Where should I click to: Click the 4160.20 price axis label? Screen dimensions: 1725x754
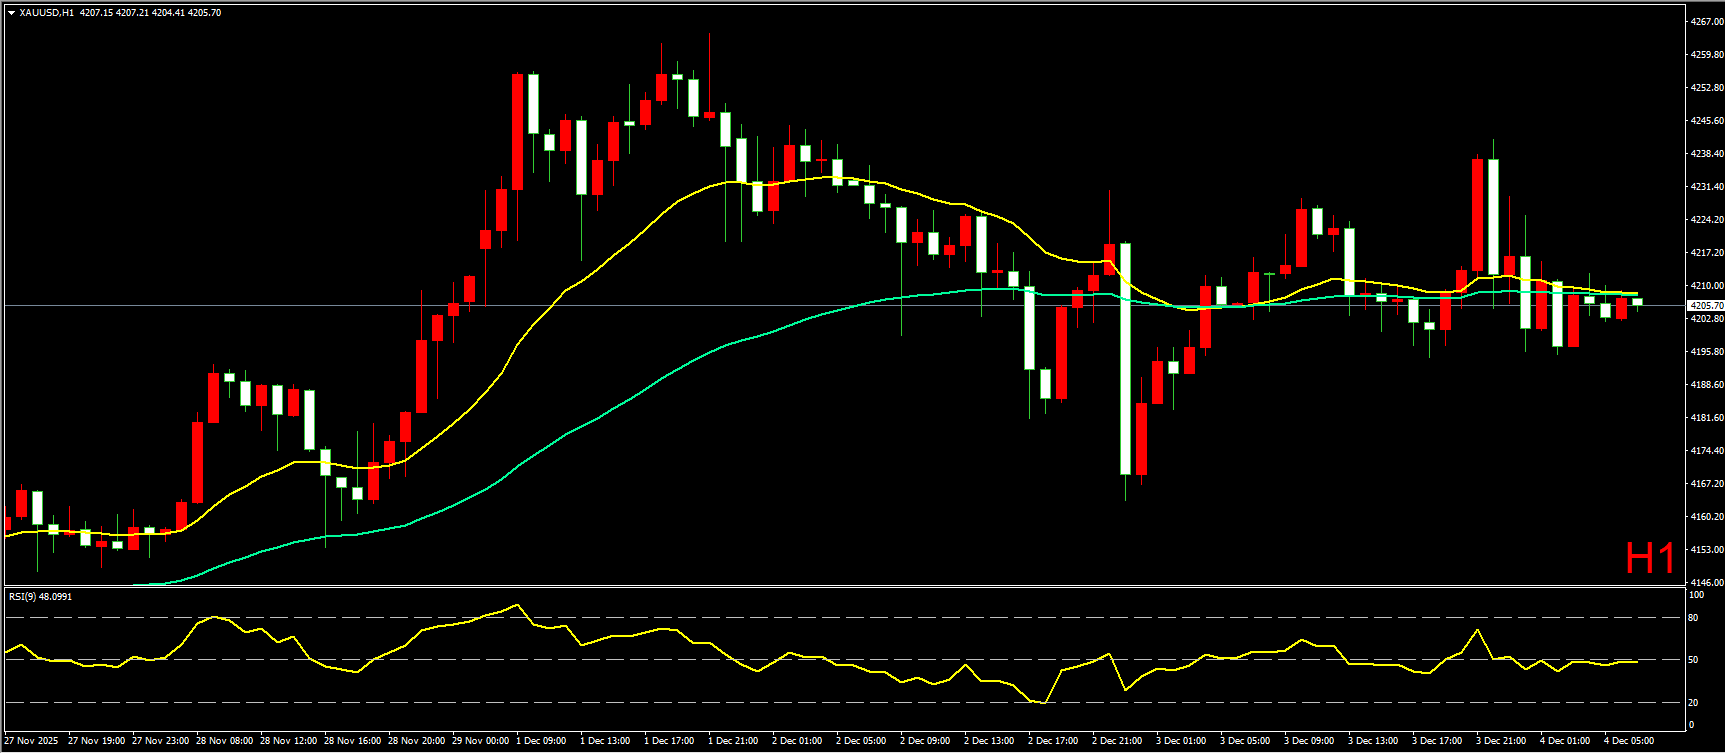(1705, 517)
